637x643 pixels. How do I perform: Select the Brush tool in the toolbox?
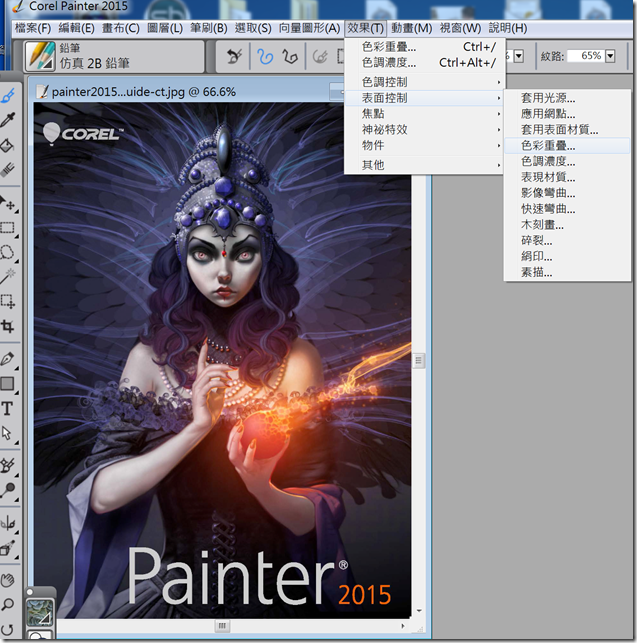[8, 96]
